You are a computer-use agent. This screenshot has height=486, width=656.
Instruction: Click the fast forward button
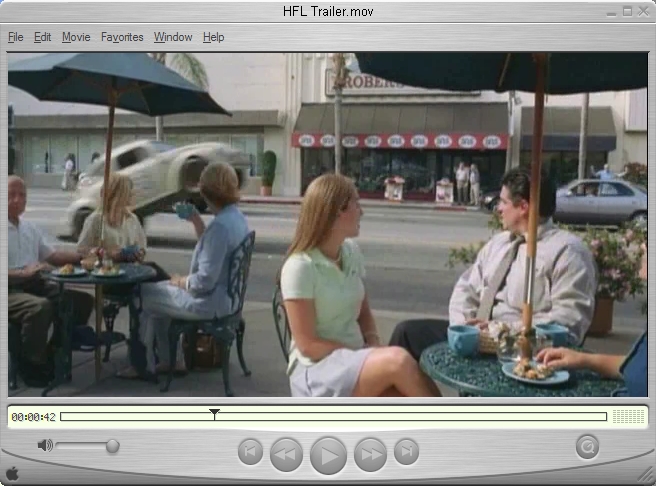(x=370, y=454)
